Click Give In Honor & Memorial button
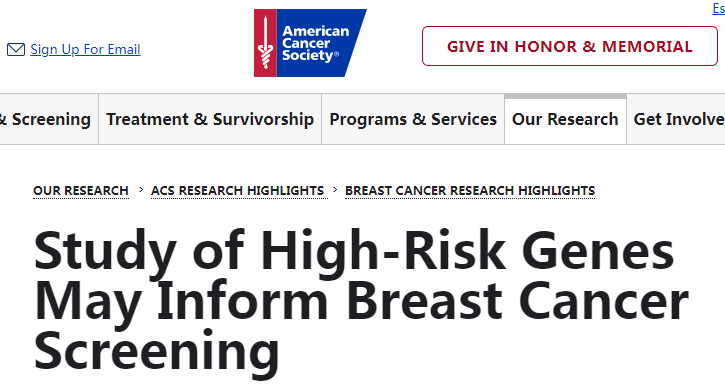 point(570,46)
